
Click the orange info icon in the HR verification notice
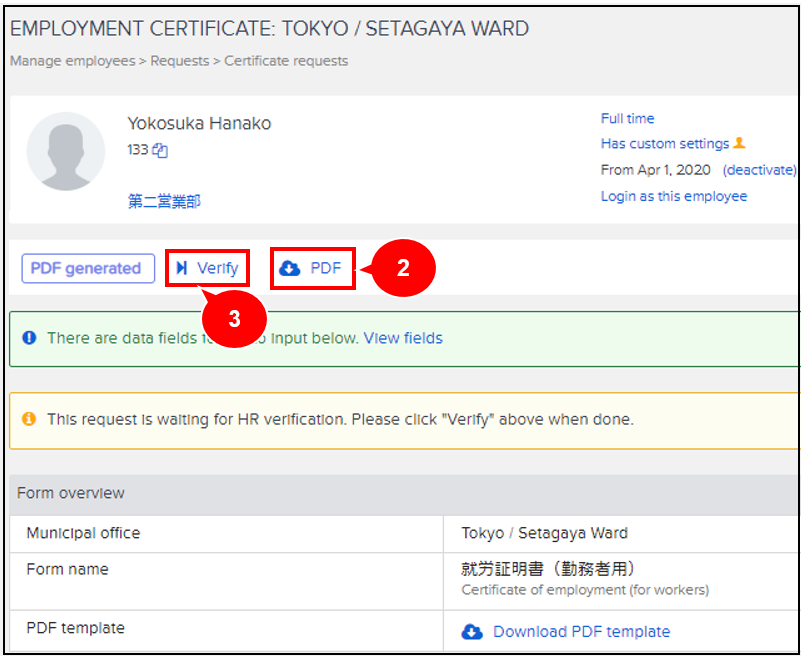pyautogui.click(x=30, y=419)
